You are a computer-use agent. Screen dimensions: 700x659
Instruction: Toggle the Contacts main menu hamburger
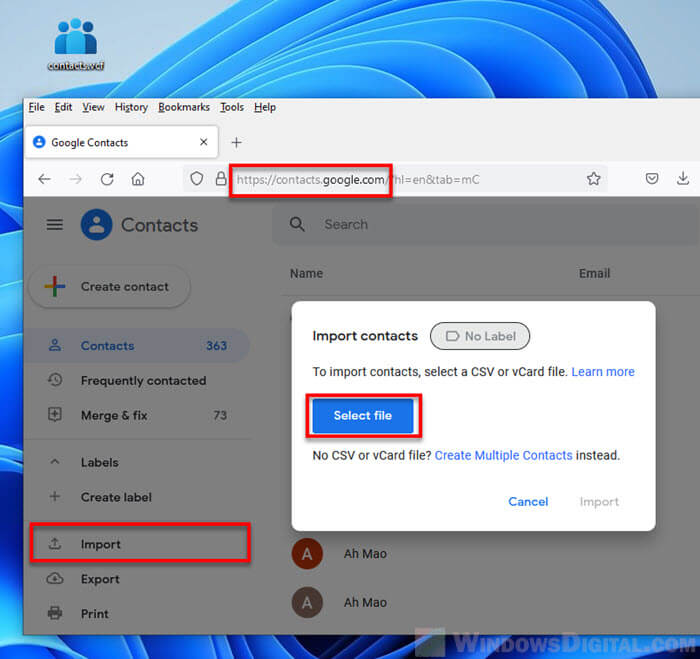pos(55,225)
